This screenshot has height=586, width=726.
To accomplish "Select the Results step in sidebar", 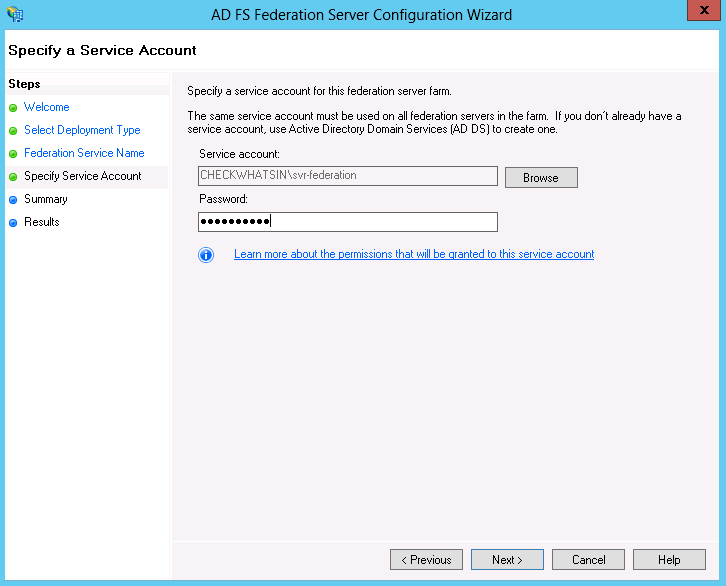I will click(x=42, y=222).
